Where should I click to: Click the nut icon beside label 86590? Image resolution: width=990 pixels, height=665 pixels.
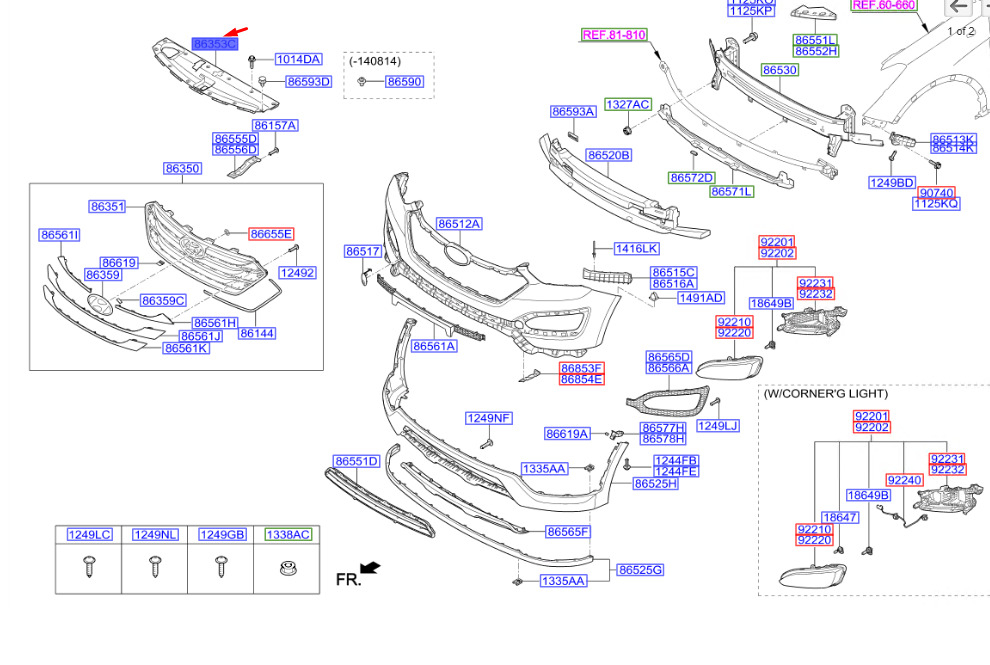coord(363,82)
